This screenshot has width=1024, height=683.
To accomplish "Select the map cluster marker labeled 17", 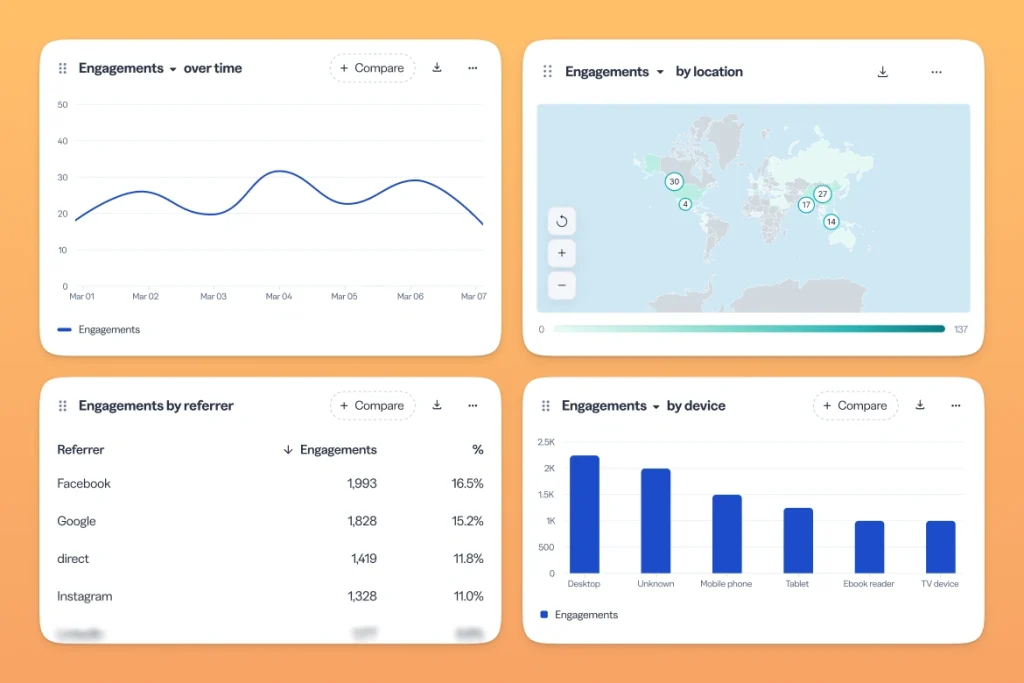I will click(x=806, y=205).
